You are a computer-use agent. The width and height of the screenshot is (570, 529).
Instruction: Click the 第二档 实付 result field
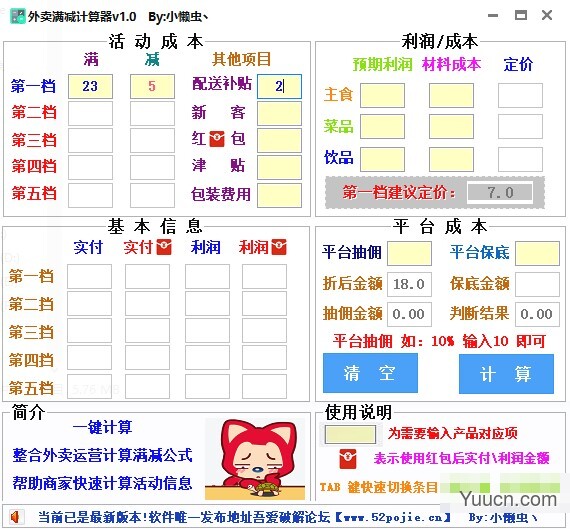[x=89, y=304]
